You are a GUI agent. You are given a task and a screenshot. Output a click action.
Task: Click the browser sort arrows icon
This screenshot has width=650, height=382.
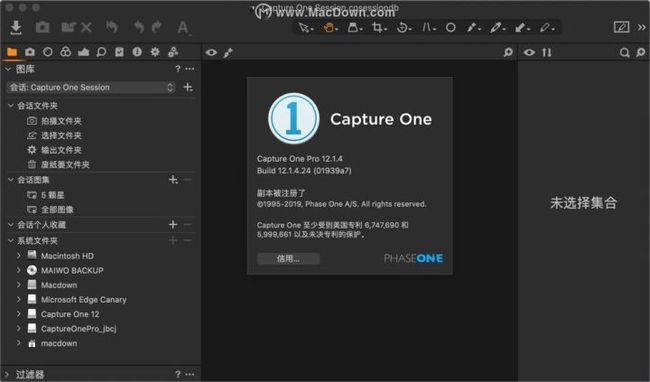point(547,53)
